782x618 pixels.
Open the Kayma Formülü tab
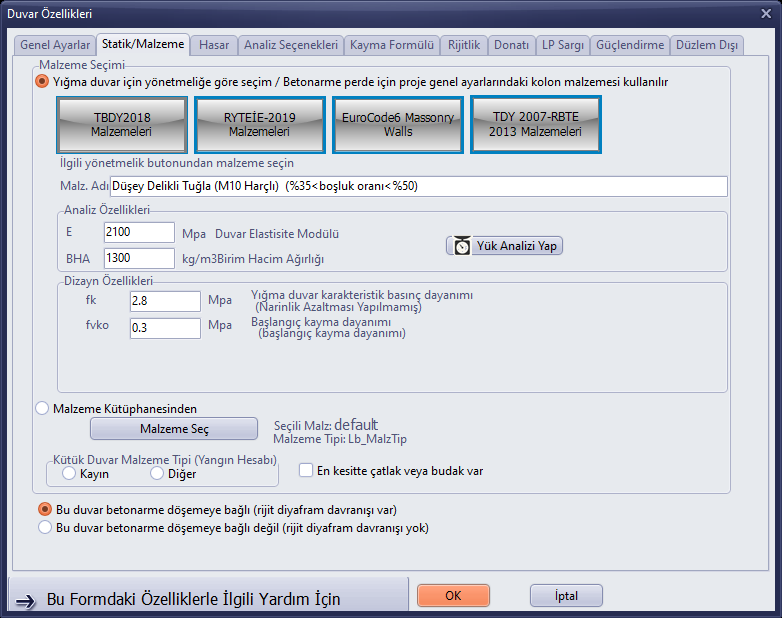tap(392, 45)
